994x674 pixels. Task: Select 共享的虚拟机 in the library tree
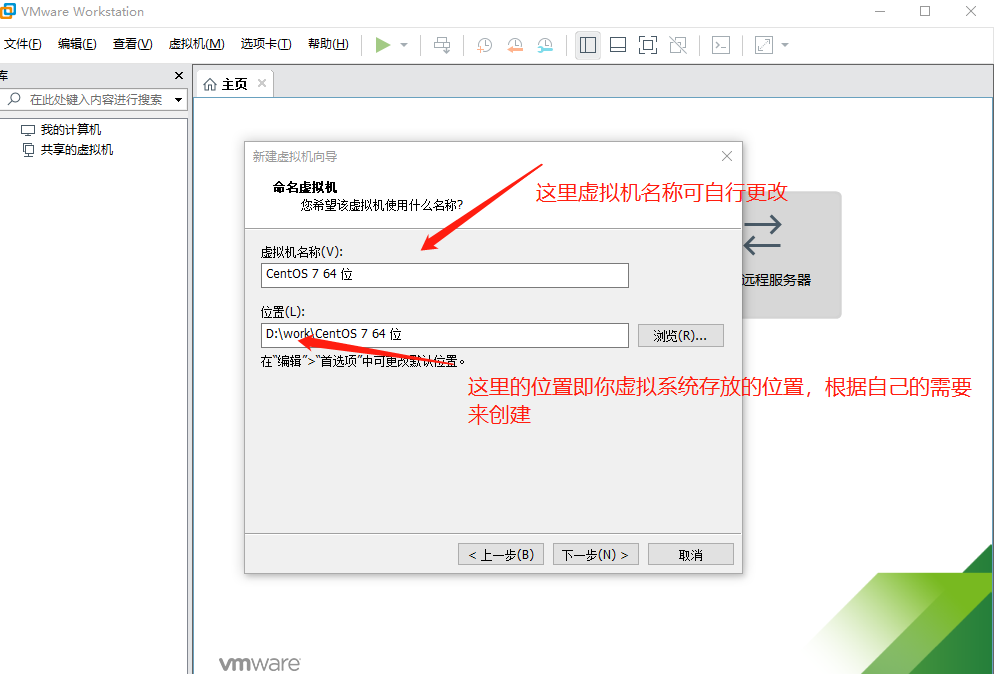[x=76, y=150]
